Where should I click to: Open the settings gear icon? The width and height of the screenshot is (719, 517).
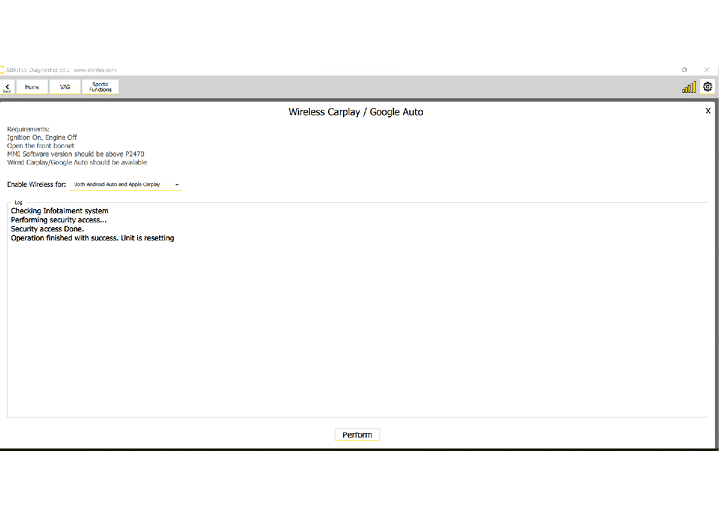[x=707, y=87]
